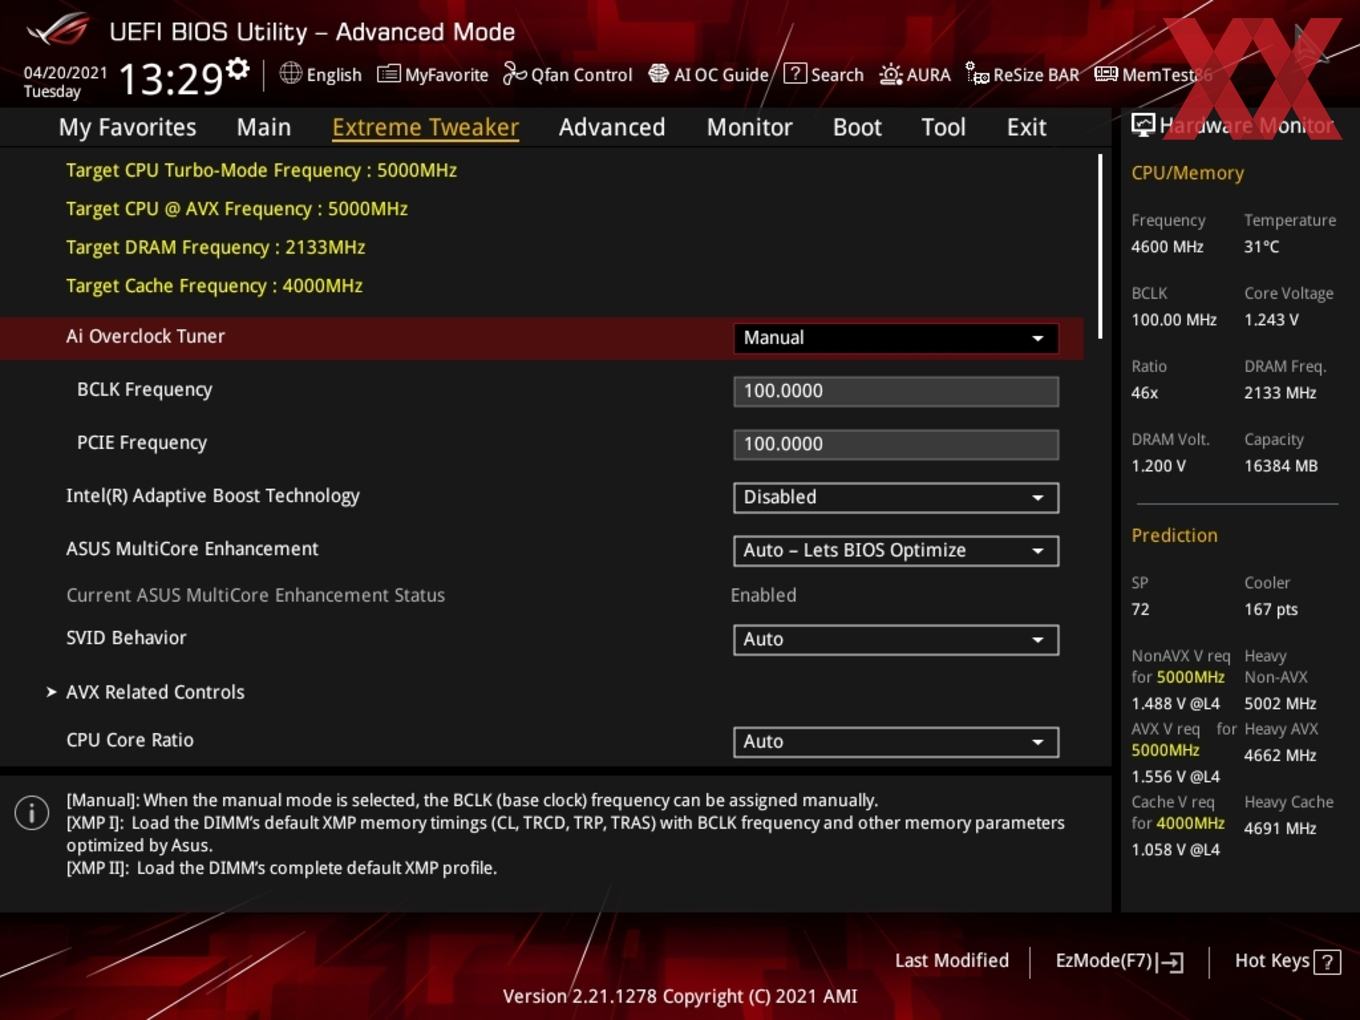Click the Last Modified button
Viewport: 1360px width, 1020px height.
951,961
